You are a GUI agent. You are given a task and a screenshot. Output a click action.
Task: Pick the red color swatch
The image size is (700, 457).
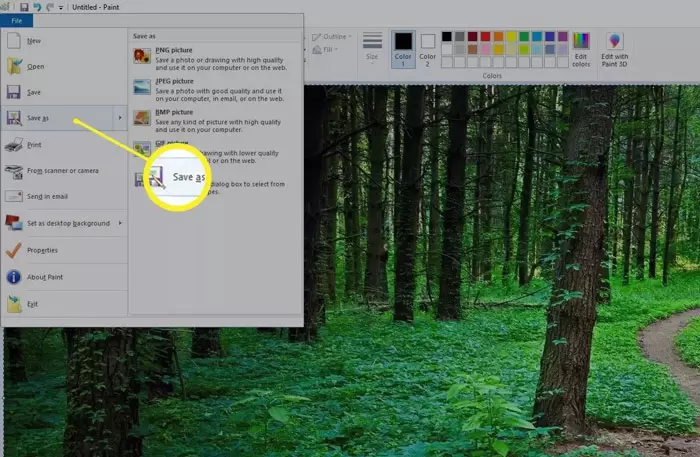point(485,36)
